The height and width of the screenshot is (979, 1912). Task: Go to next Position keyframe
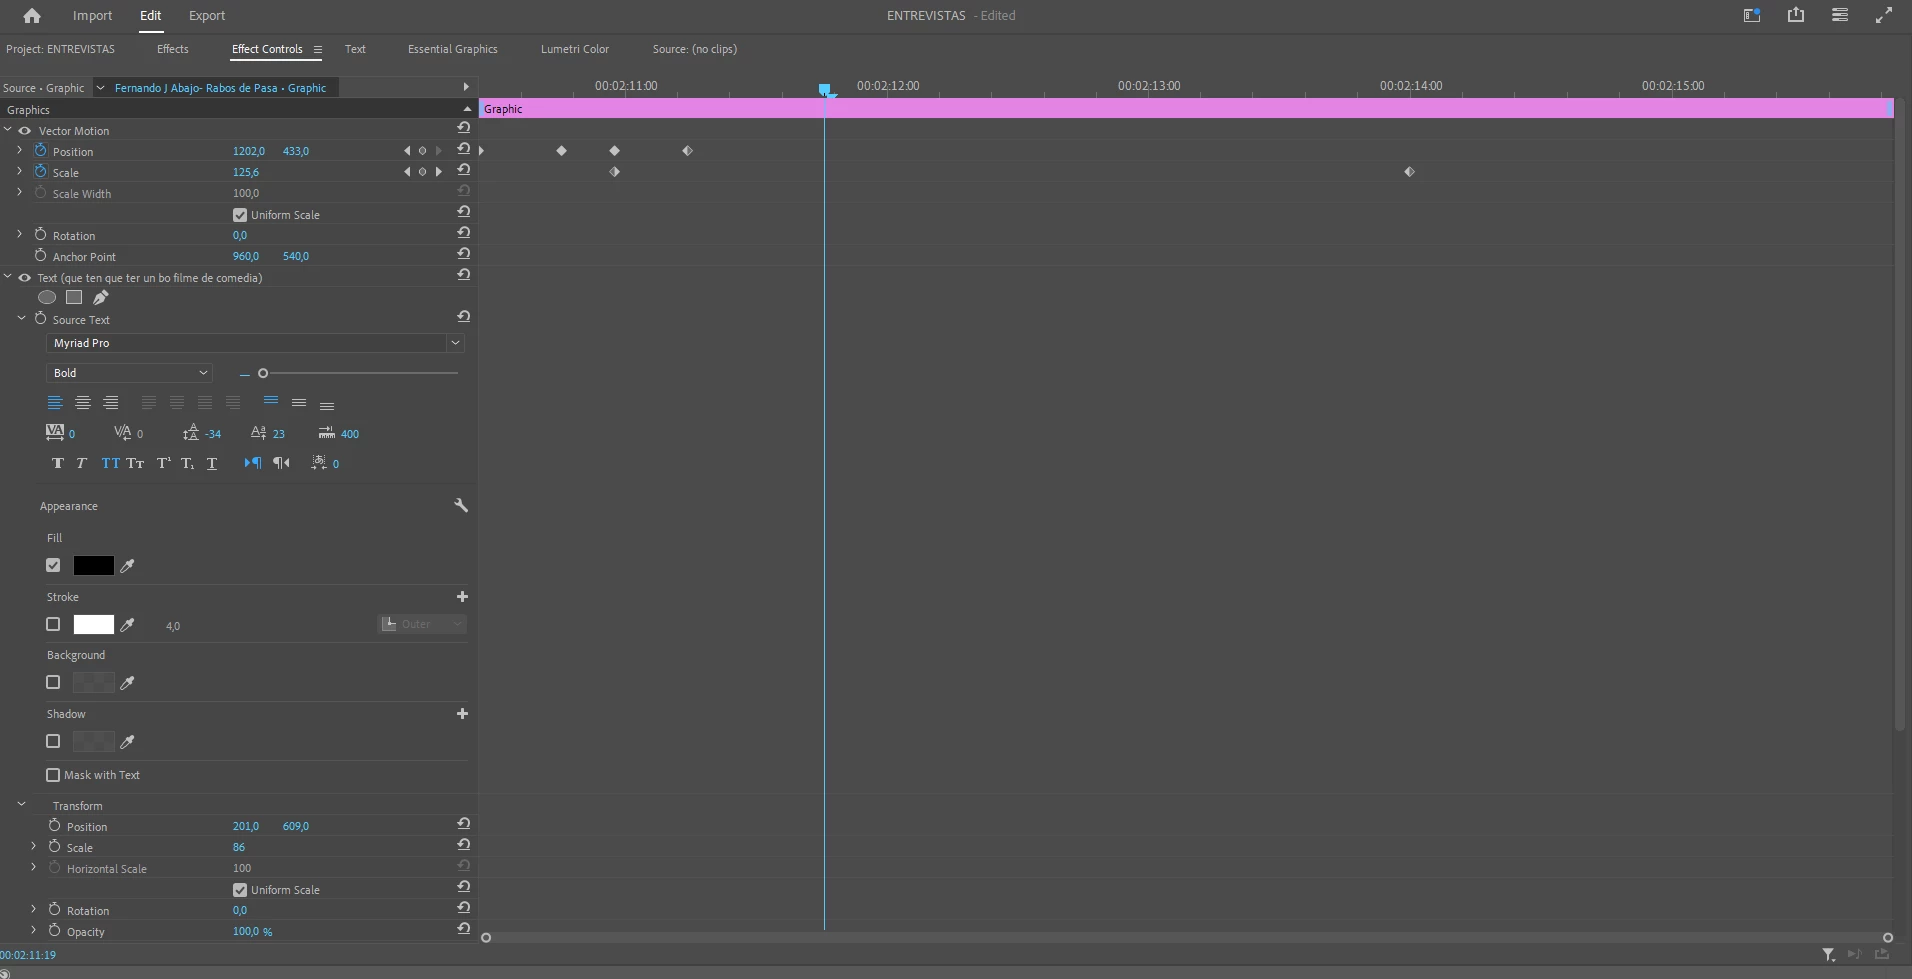pos(438,151)
